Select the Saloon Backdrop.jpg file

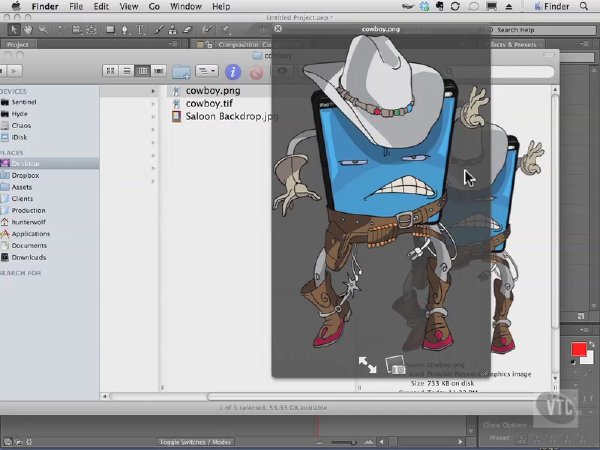coord(231,116)
